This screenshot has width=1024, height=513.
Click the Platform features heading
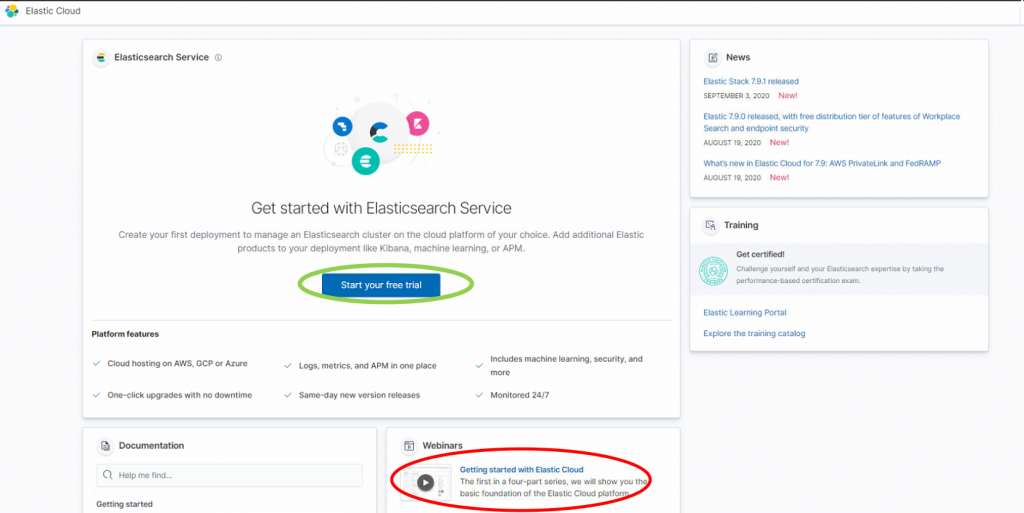(125, 334)
